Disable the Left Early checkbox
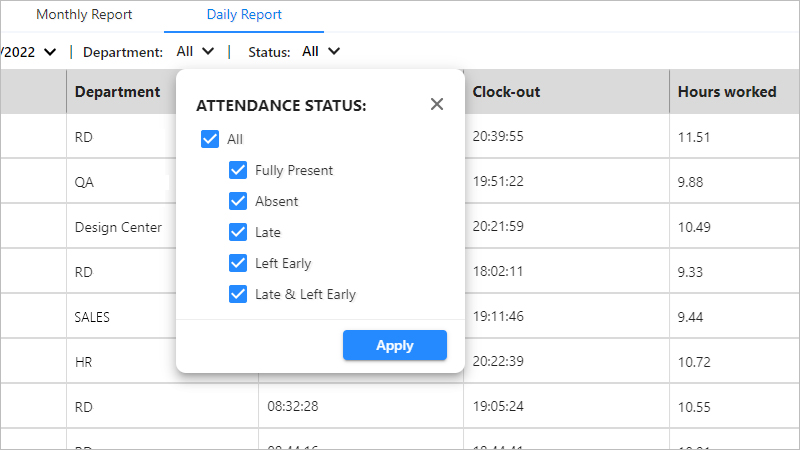This screenshot has width=800, height=450. pyautogui.click(x=238, y=263)
